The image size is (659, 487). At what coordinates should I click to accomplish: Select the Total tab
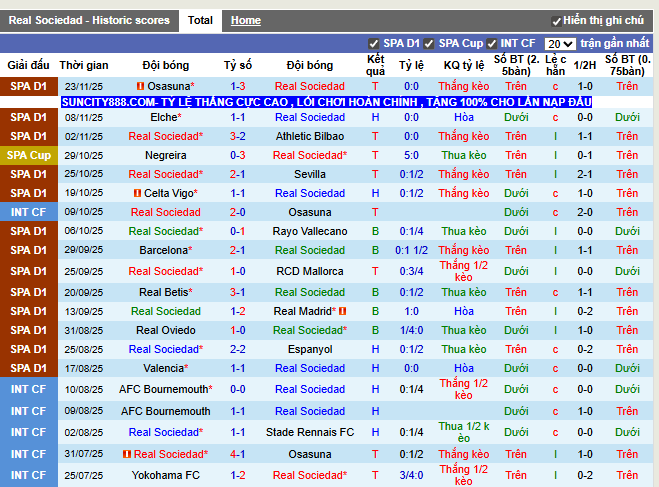click(200, 20)
